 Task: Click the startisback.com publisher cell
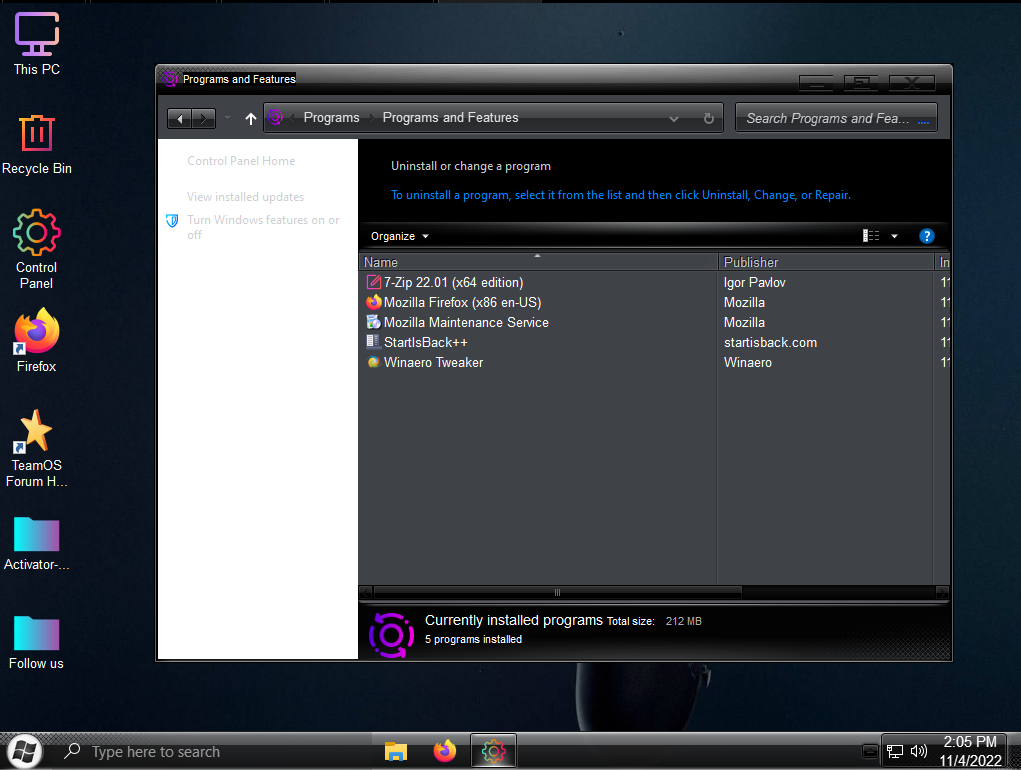[x=770, y=342]
